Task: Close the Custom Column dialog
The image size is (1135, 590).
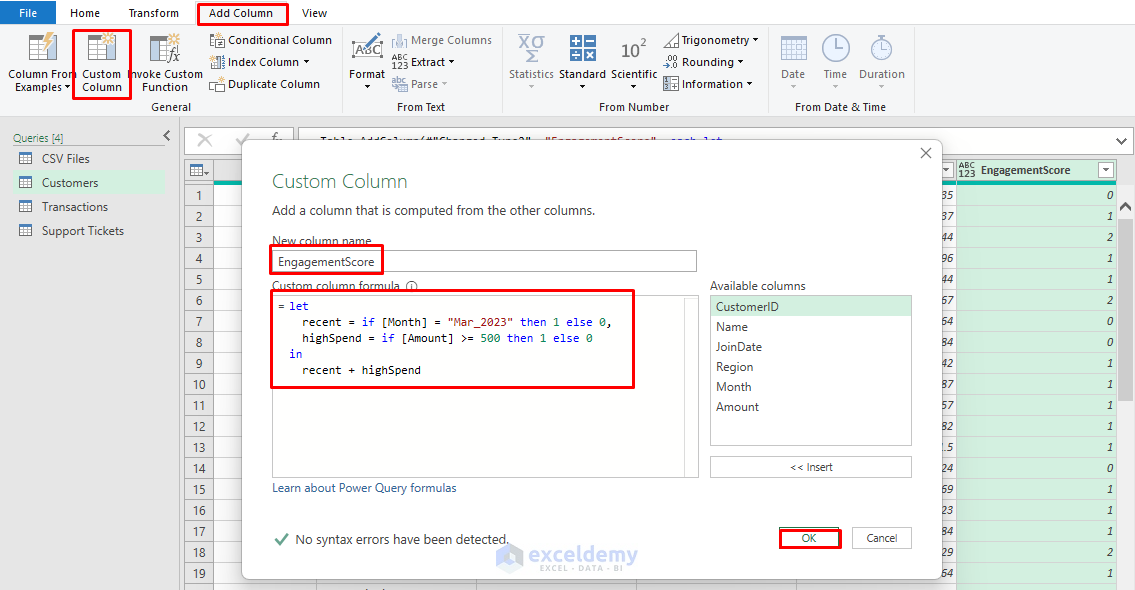Action: [926, 153]
